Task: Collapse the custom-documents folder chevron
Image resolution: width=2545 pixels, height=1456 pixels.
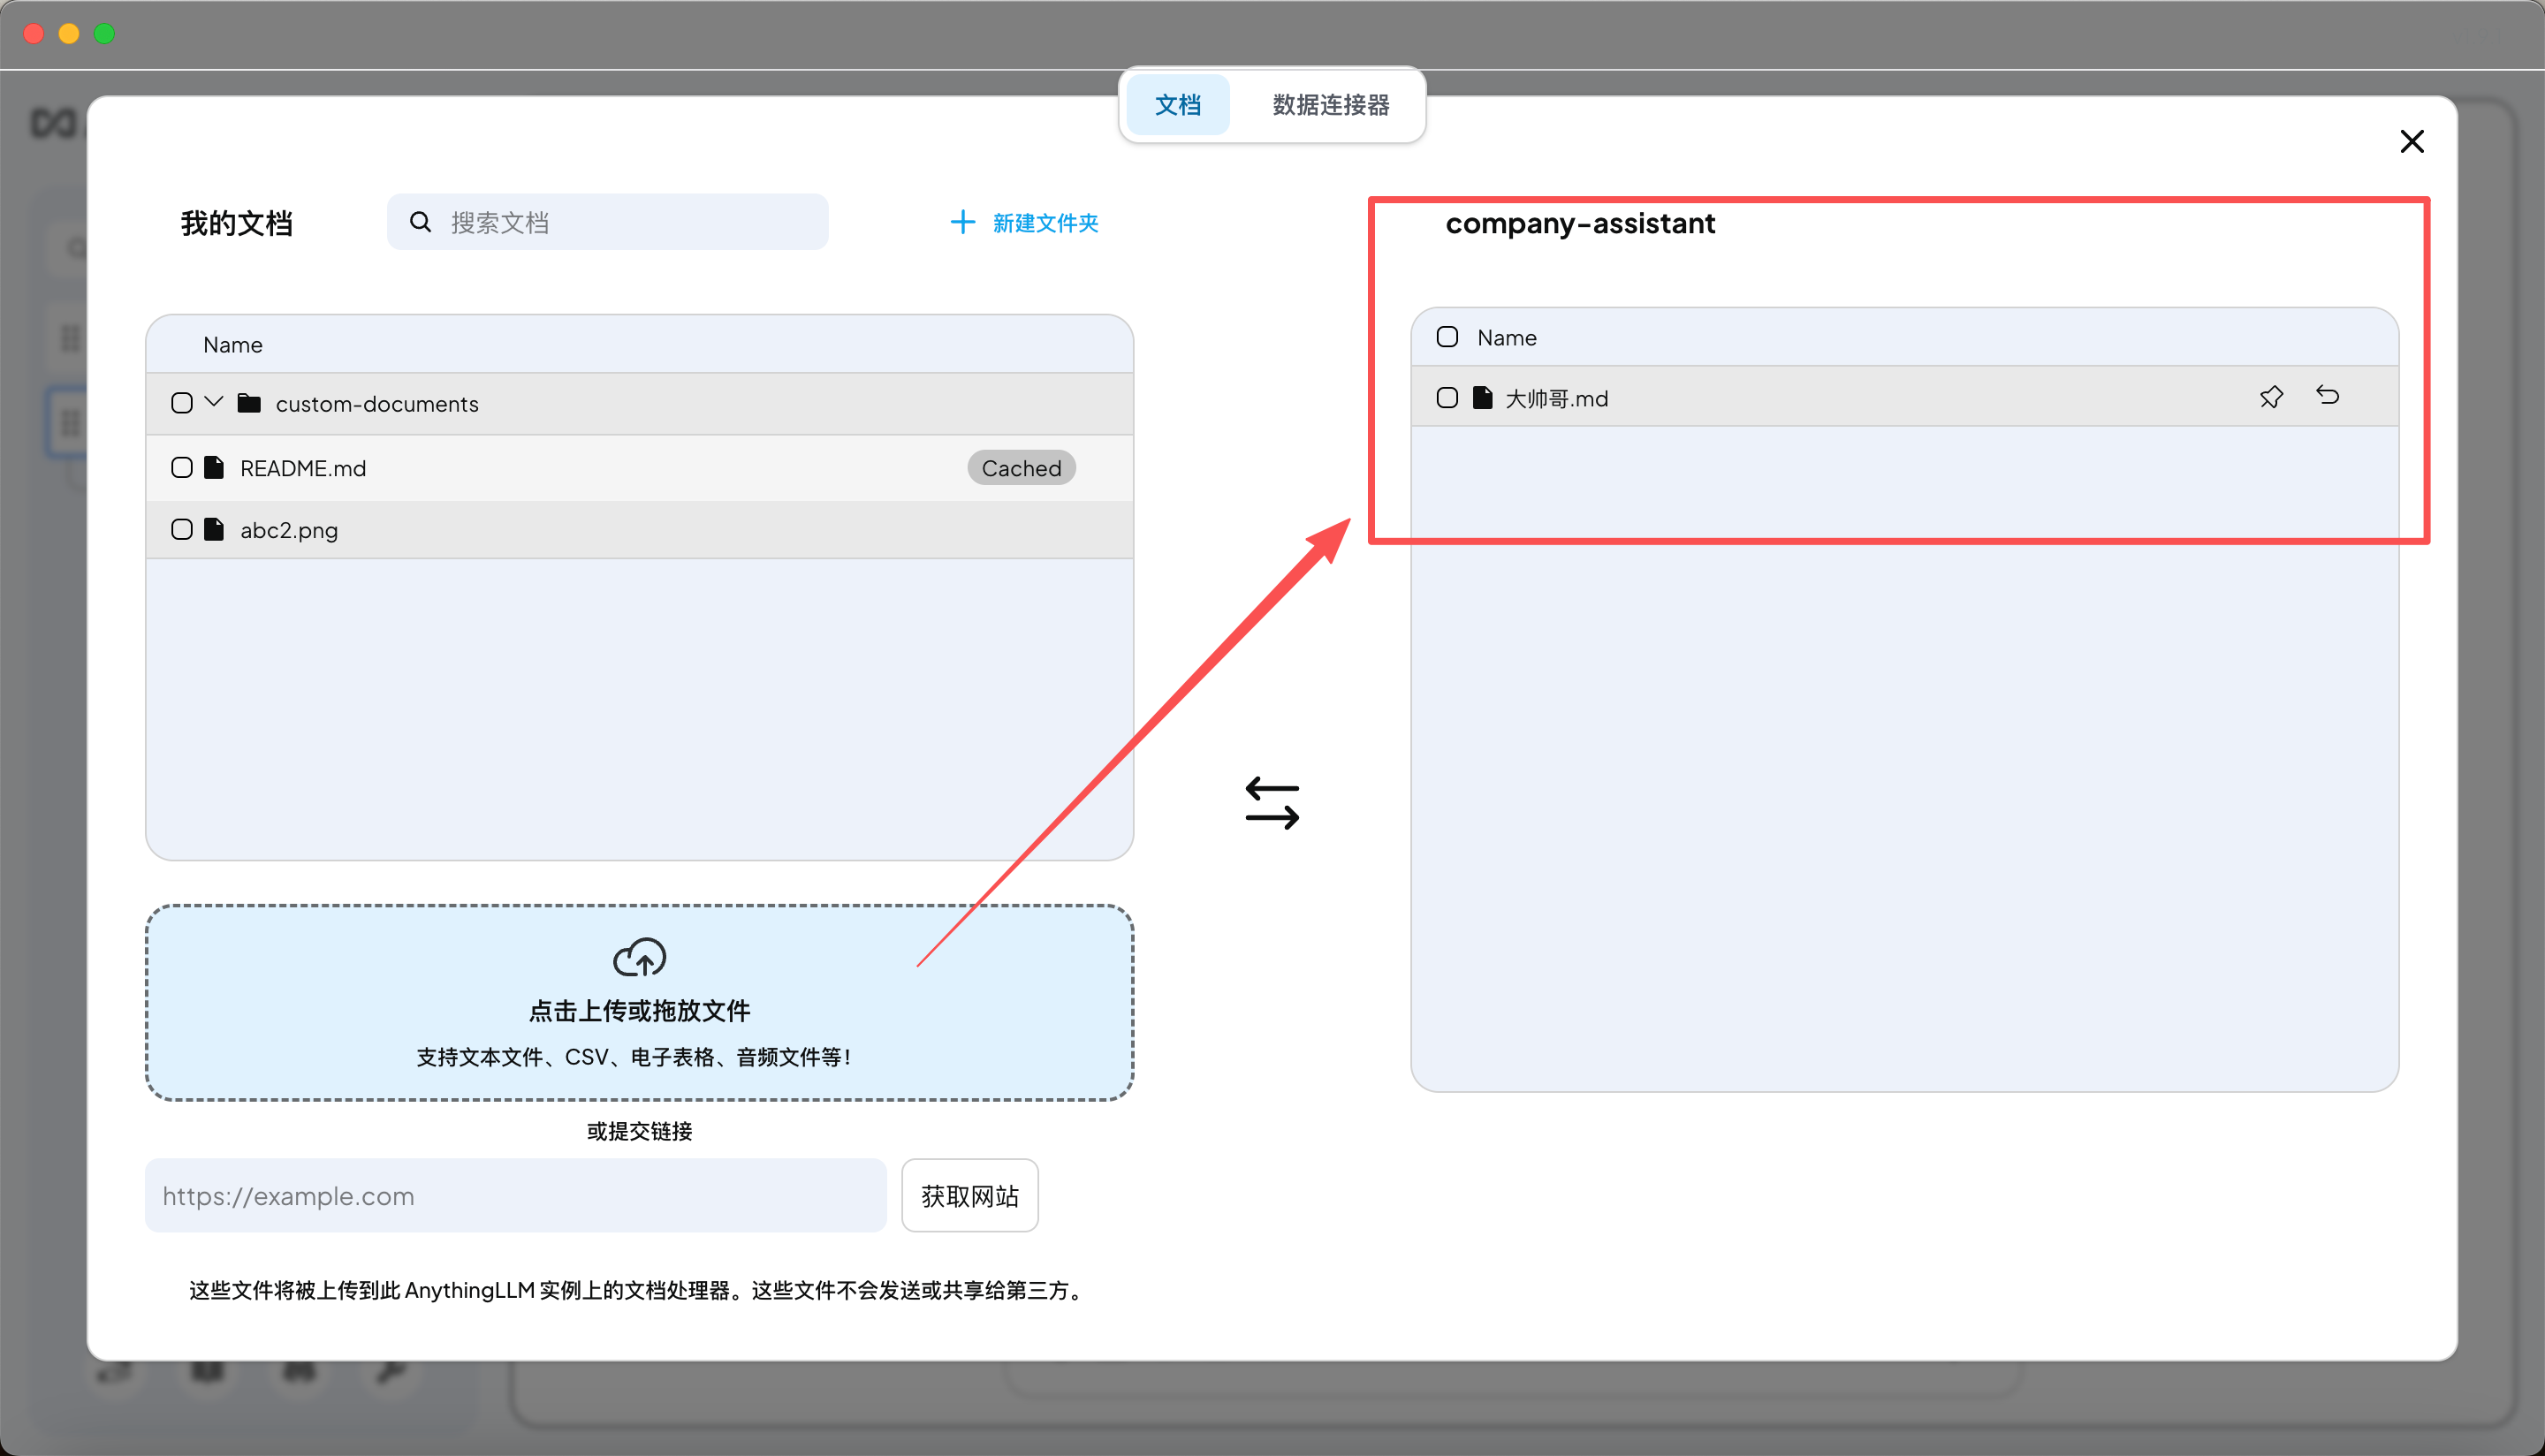Action: (x=213, y=402)
